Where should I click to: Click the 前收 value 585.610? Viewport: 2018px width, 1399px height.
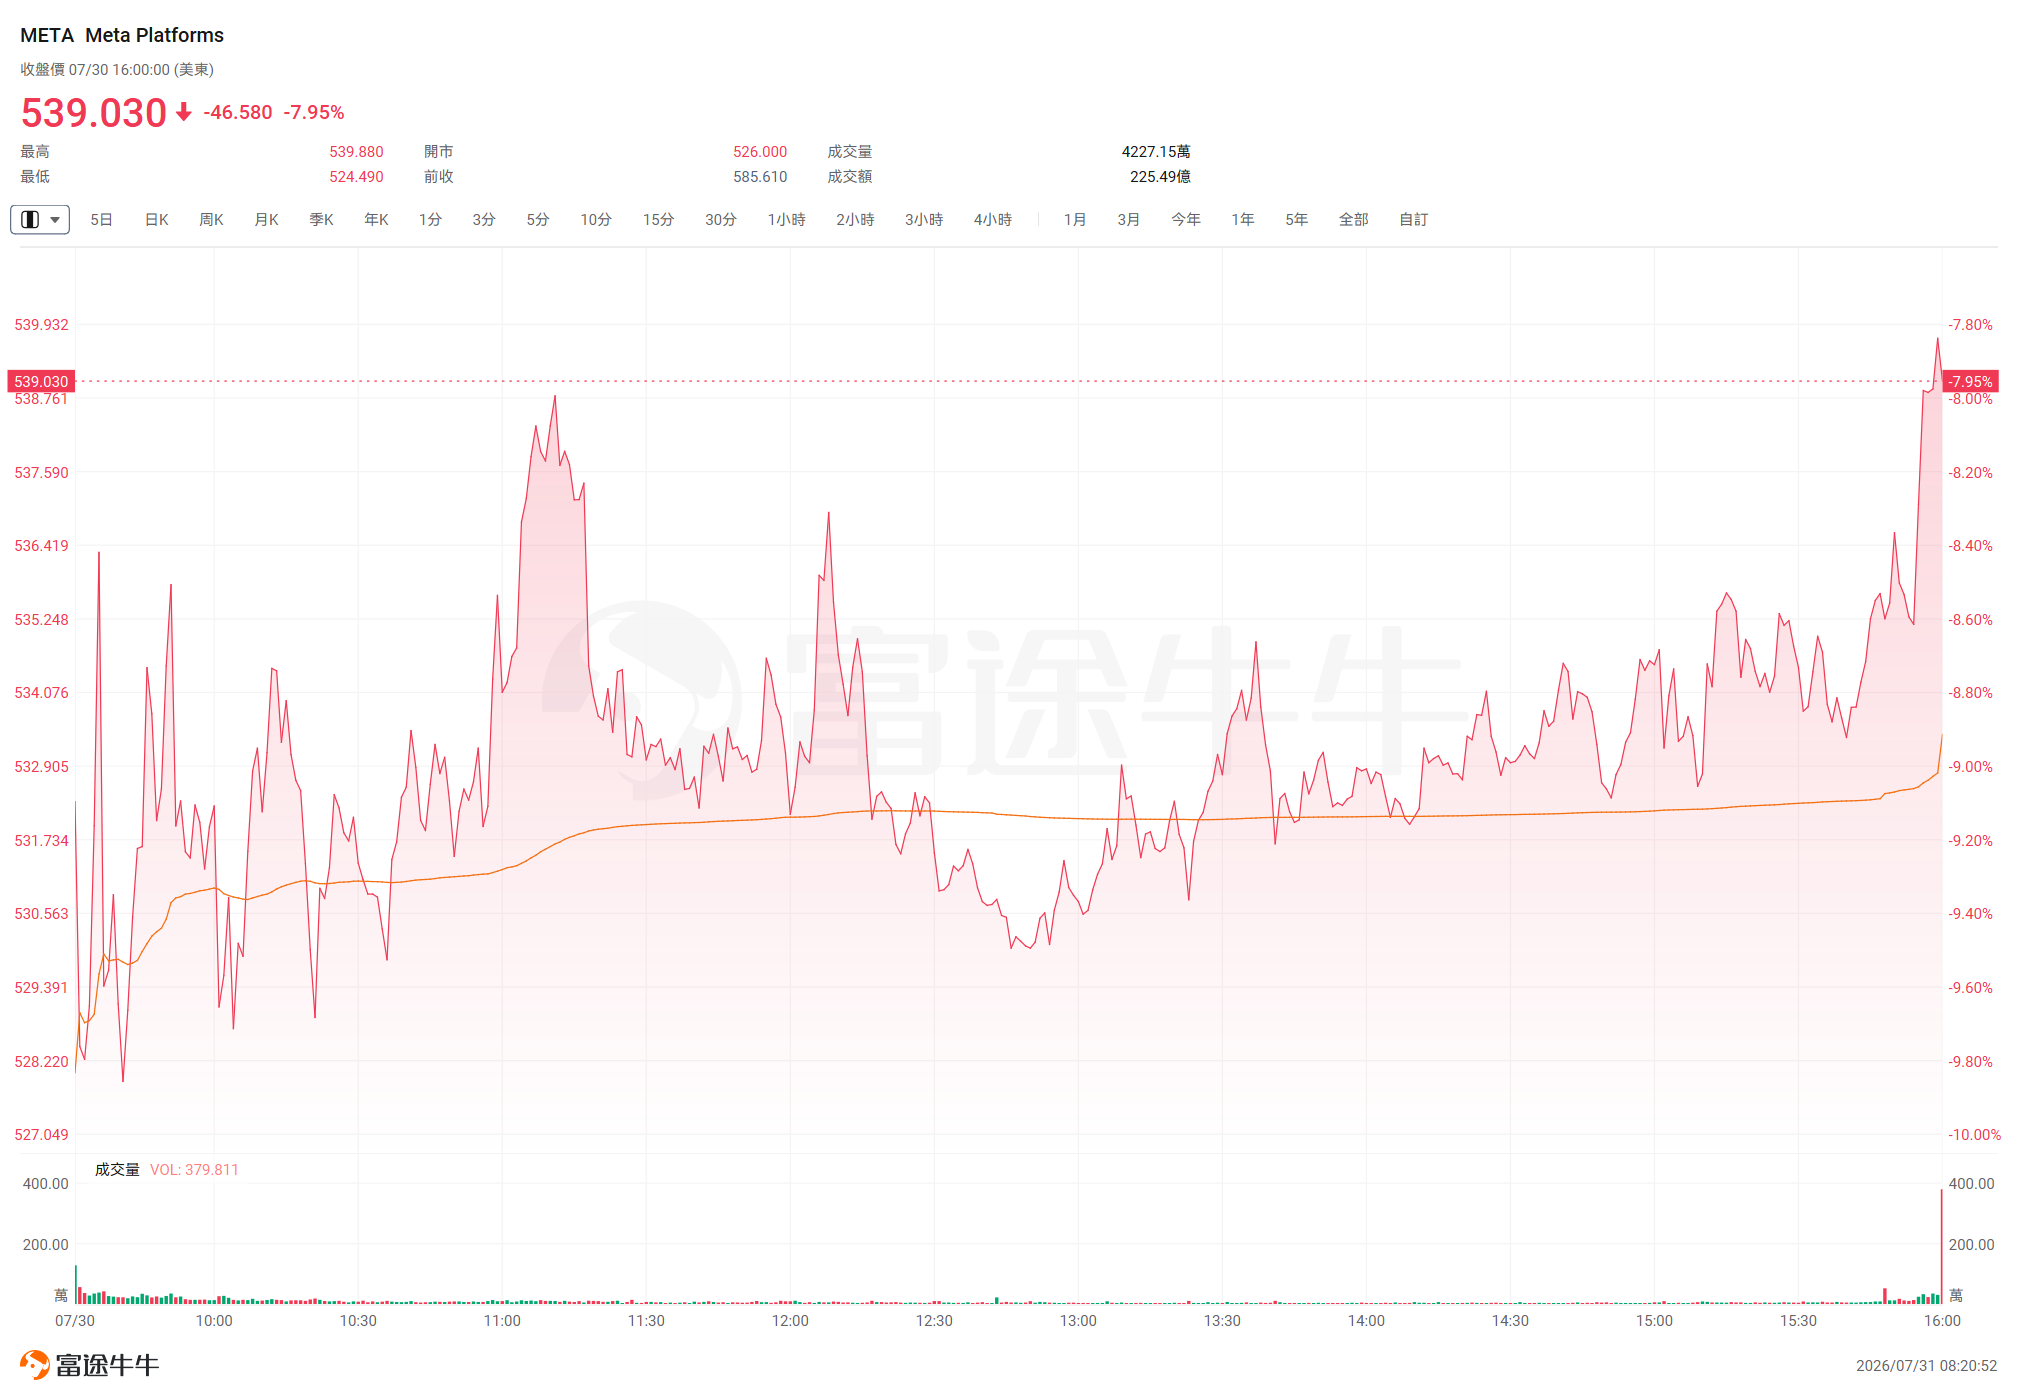coord(760,177)
